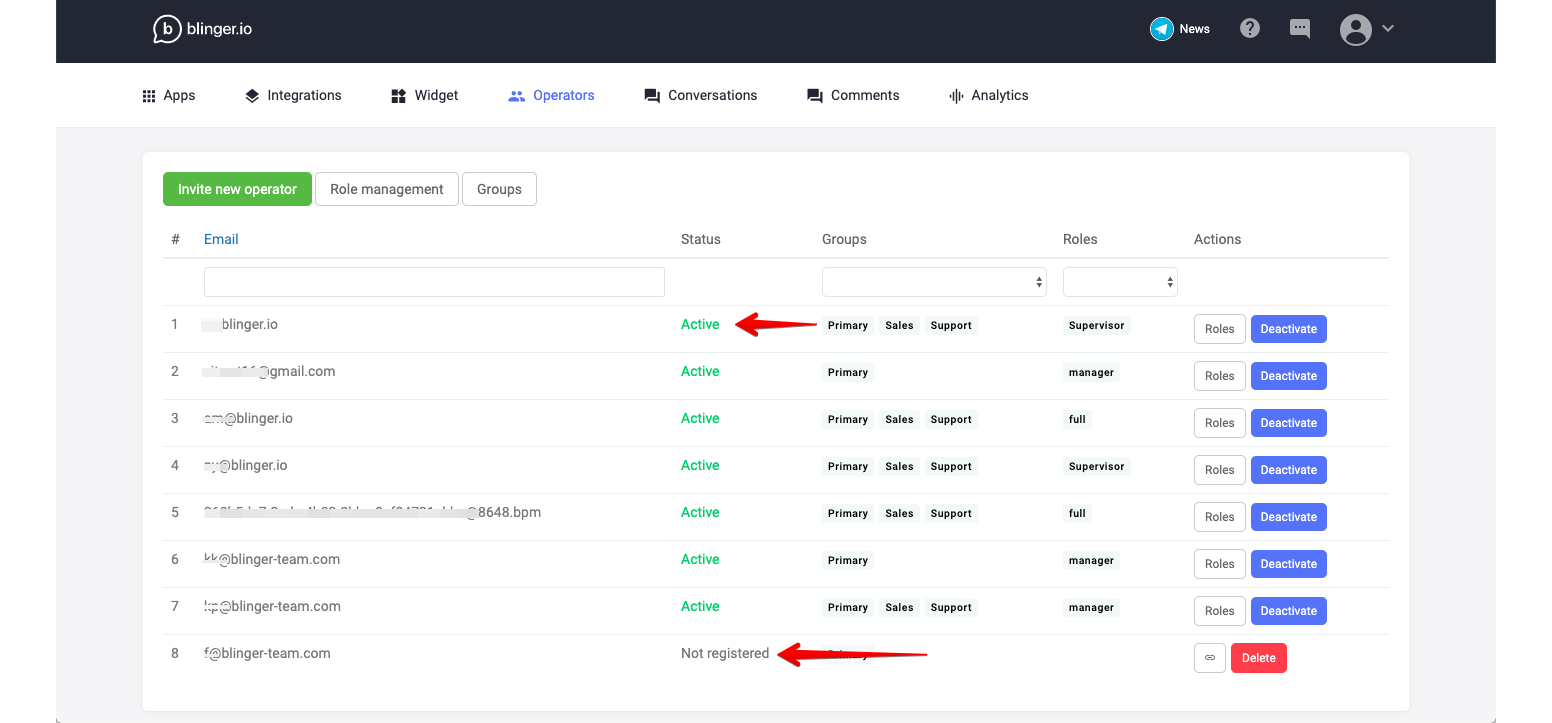Image resolution: width=1552 pixels, height=723 pixels.
Task: Click the Status column header
Action: click(x=701, y=239)
